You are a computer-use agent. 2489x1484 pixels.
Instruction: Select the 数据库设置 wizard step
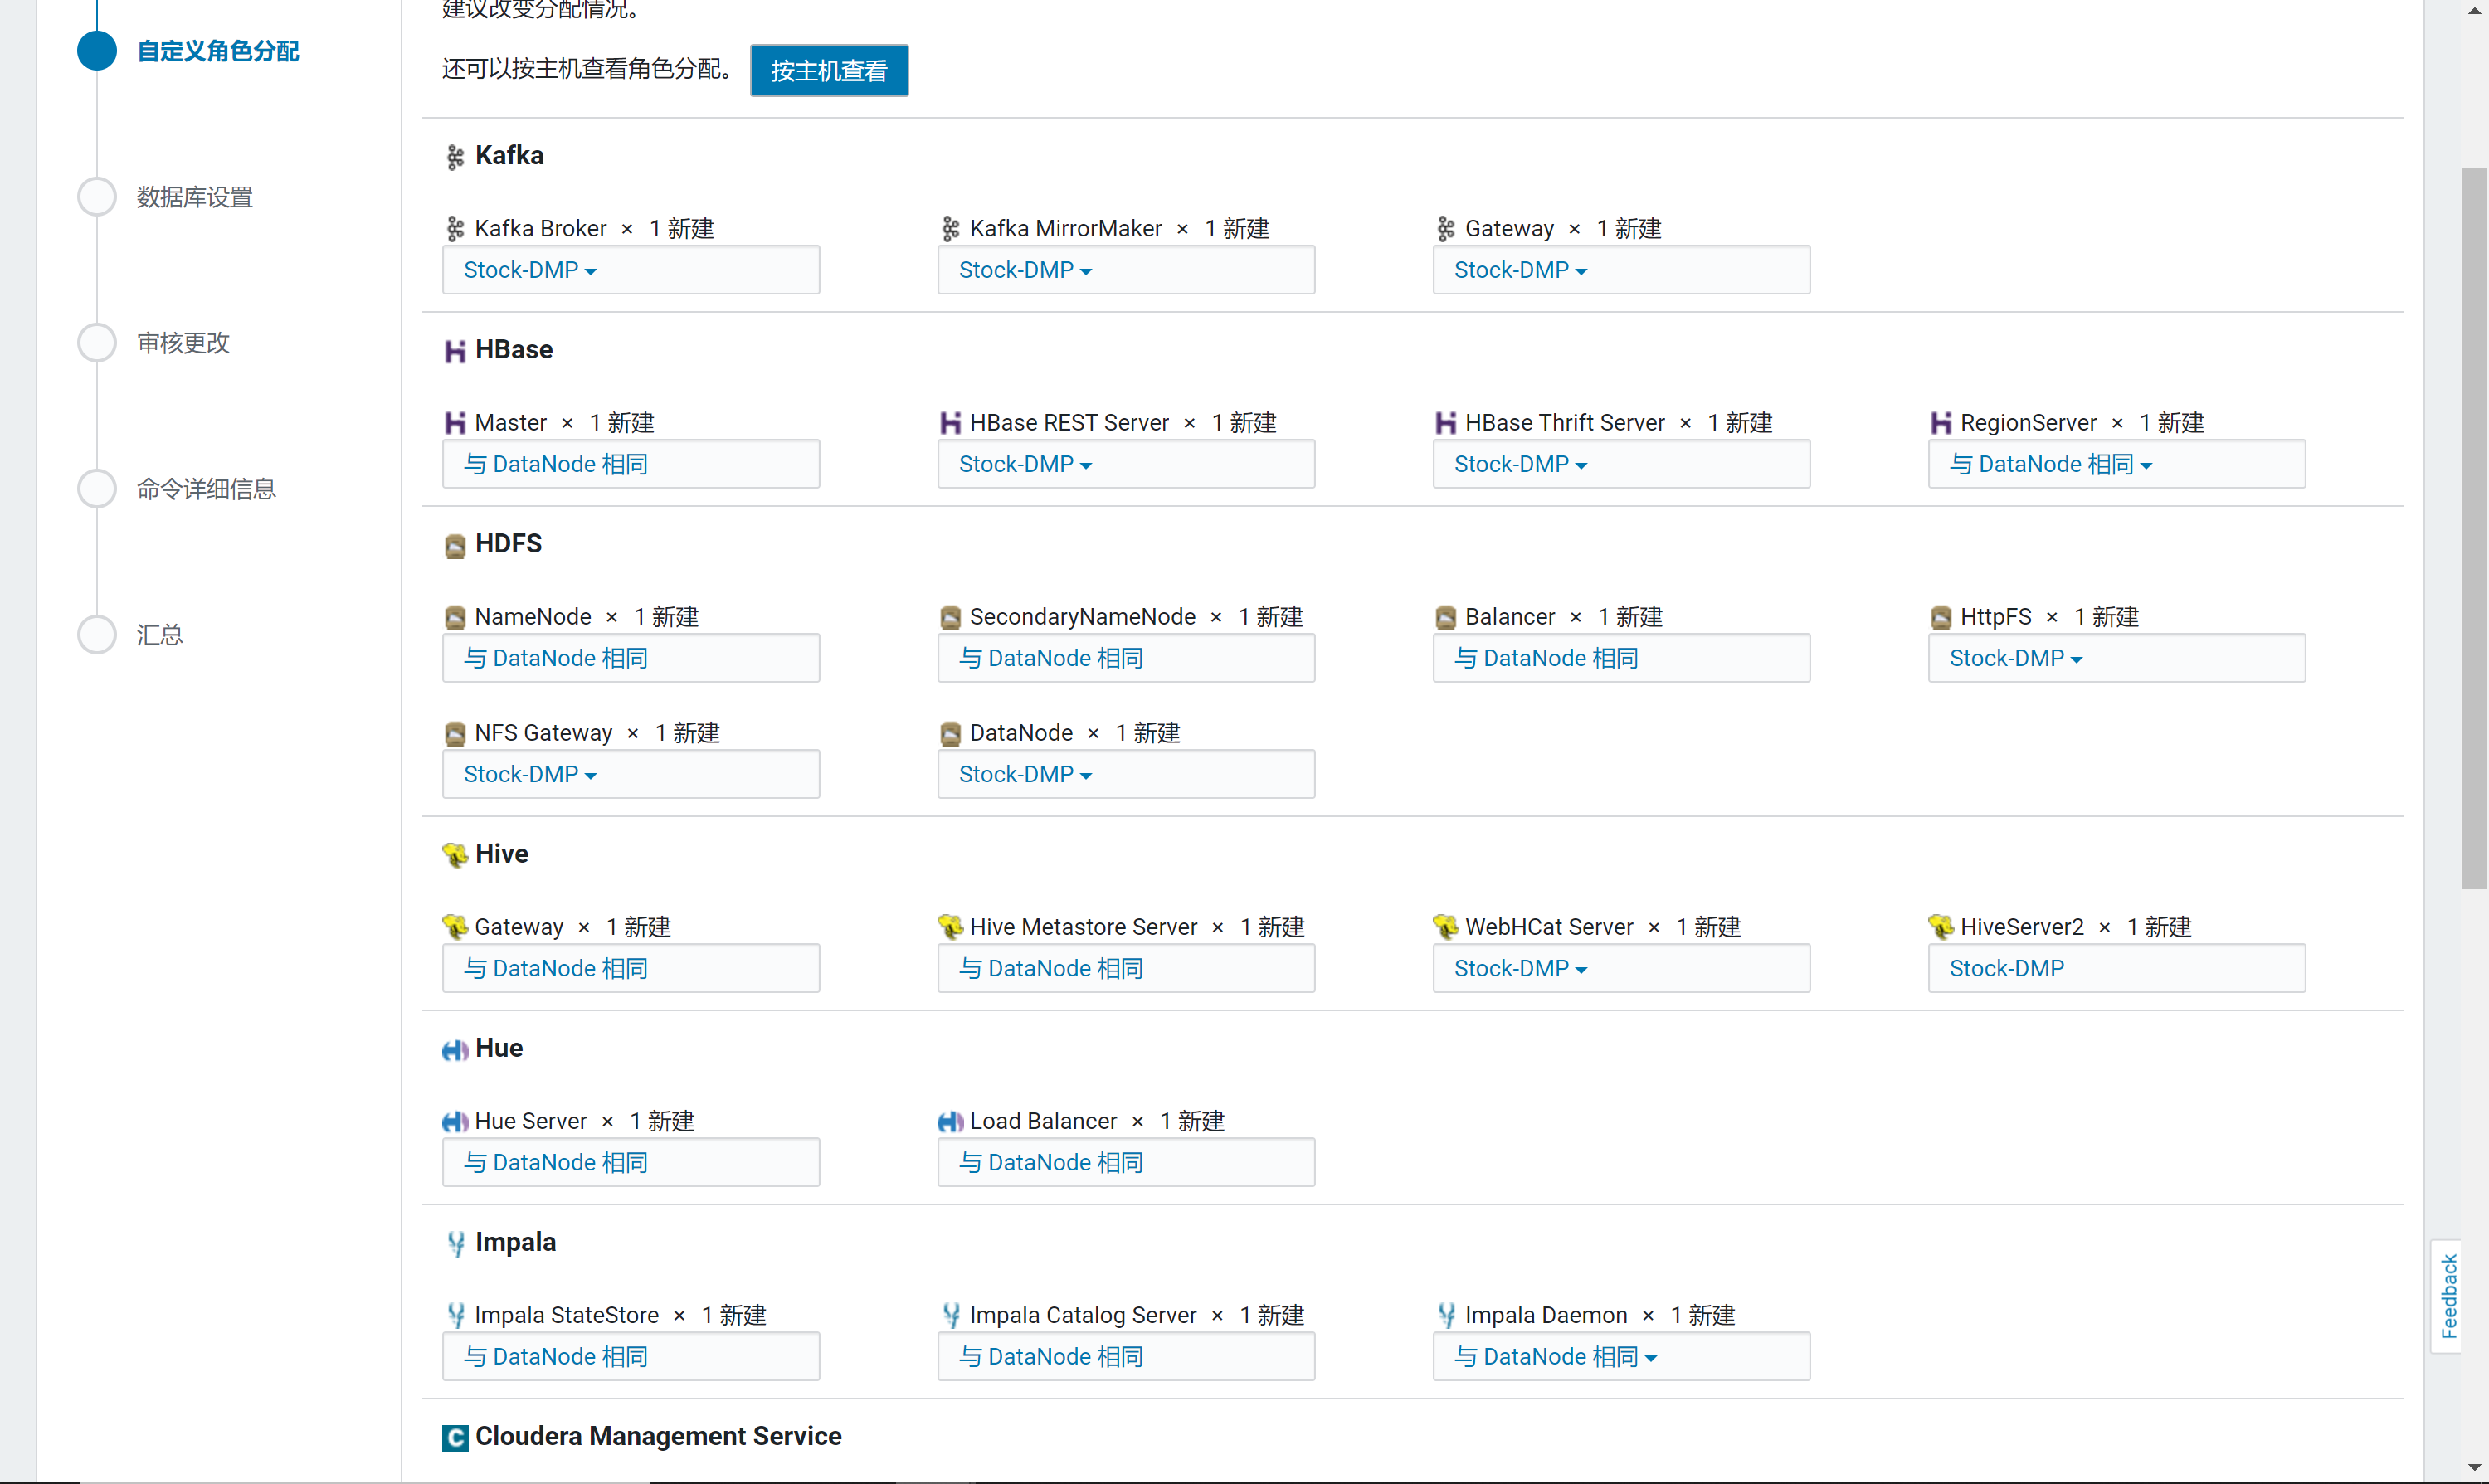coord(195,197)
